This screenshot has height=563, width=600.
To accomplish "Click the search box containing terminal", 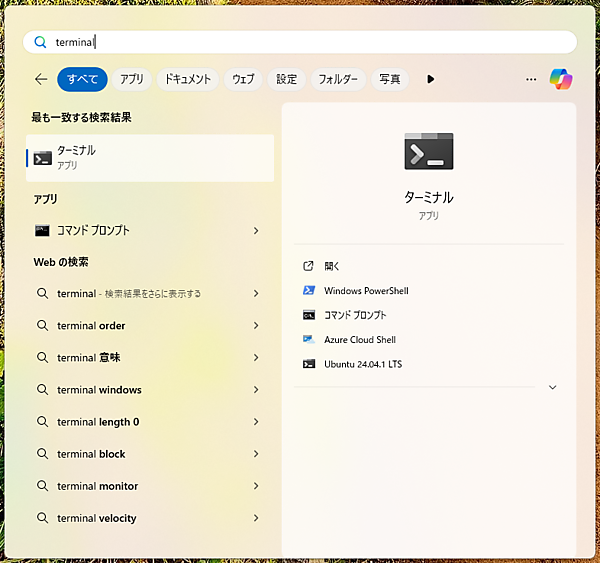I will click(x=300, y=42).
